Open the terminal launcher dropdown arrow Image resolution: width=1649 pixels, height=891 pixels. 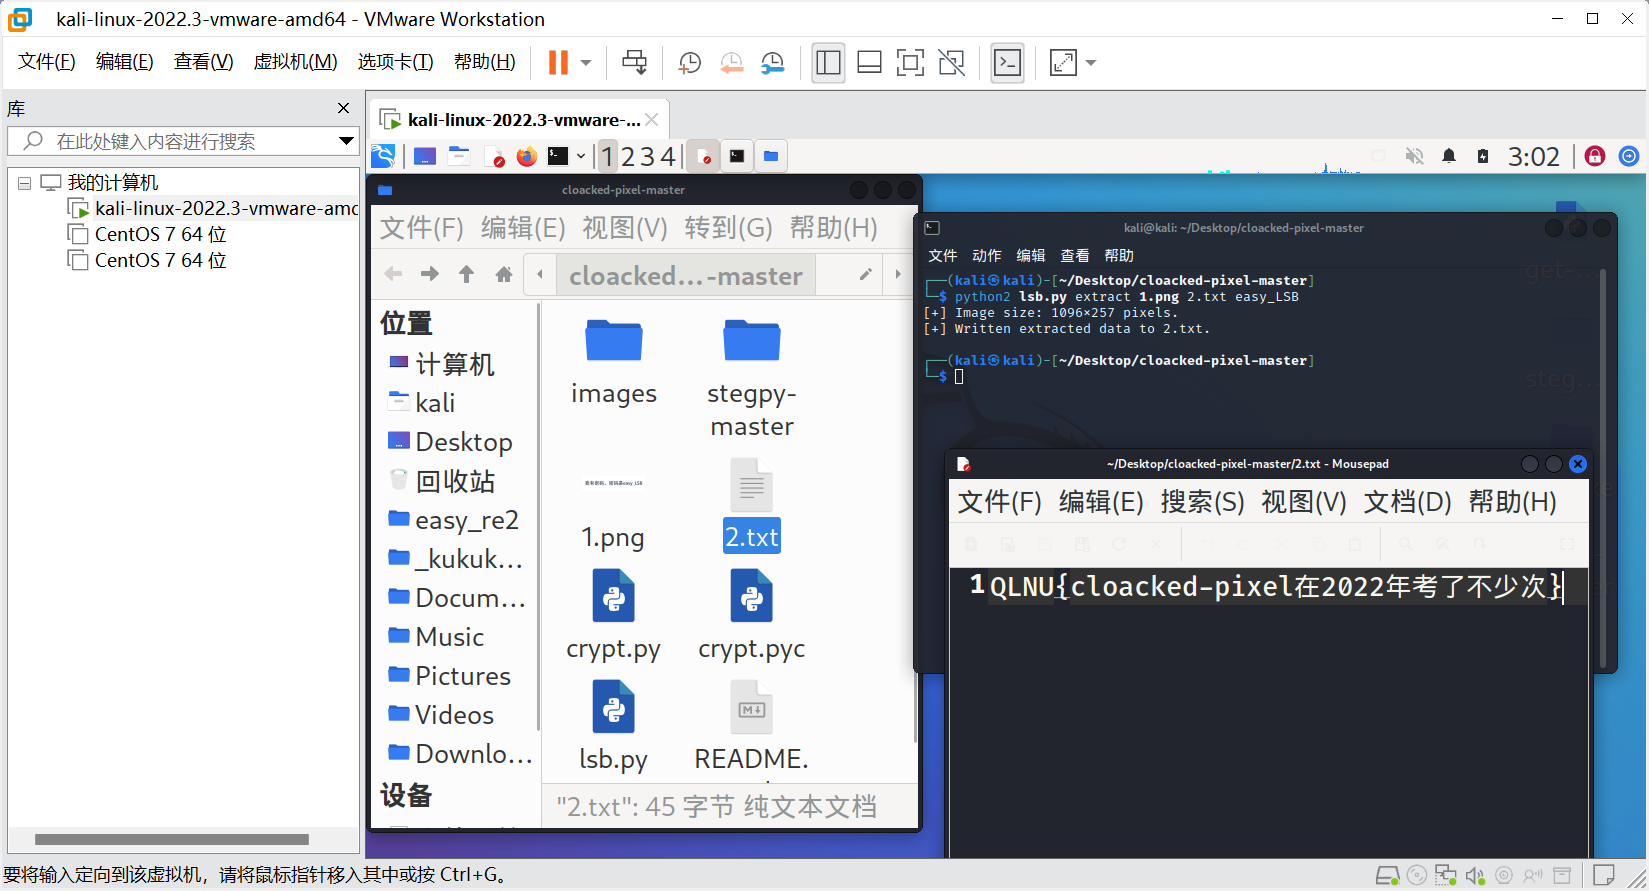click(x=580, y=156)
